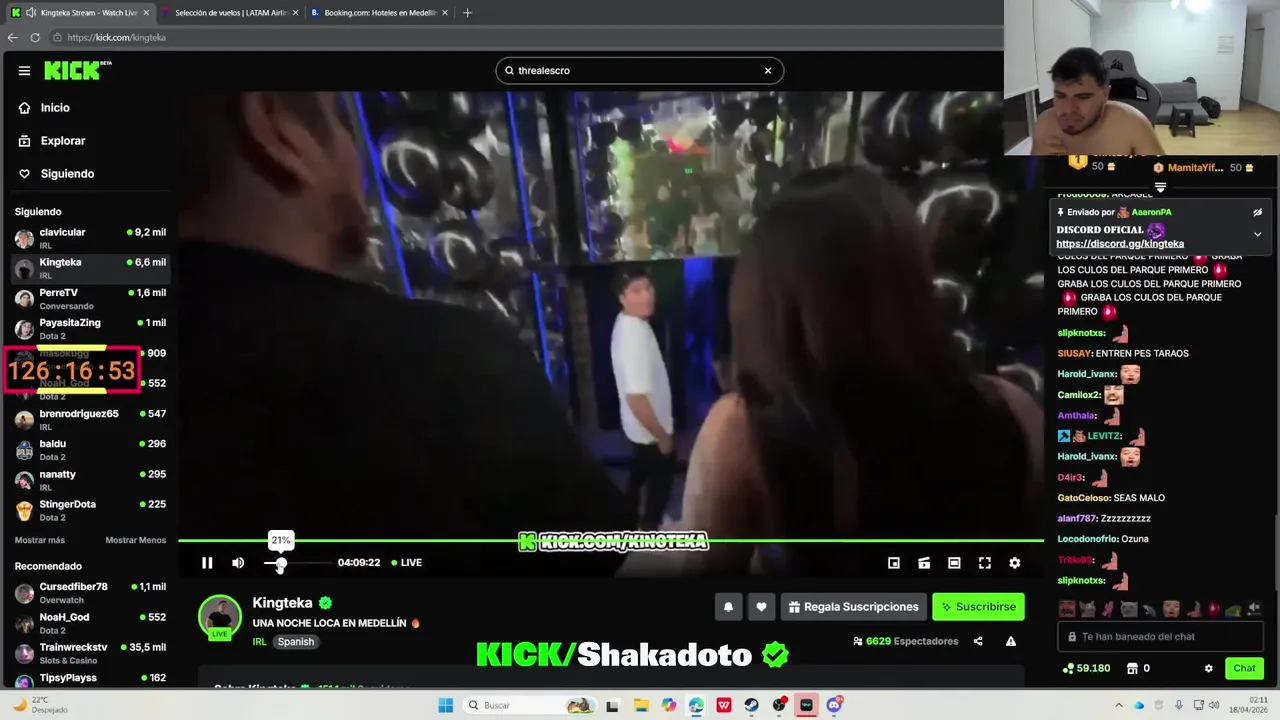Open baldu channel in sidebar

coord(90,450)
